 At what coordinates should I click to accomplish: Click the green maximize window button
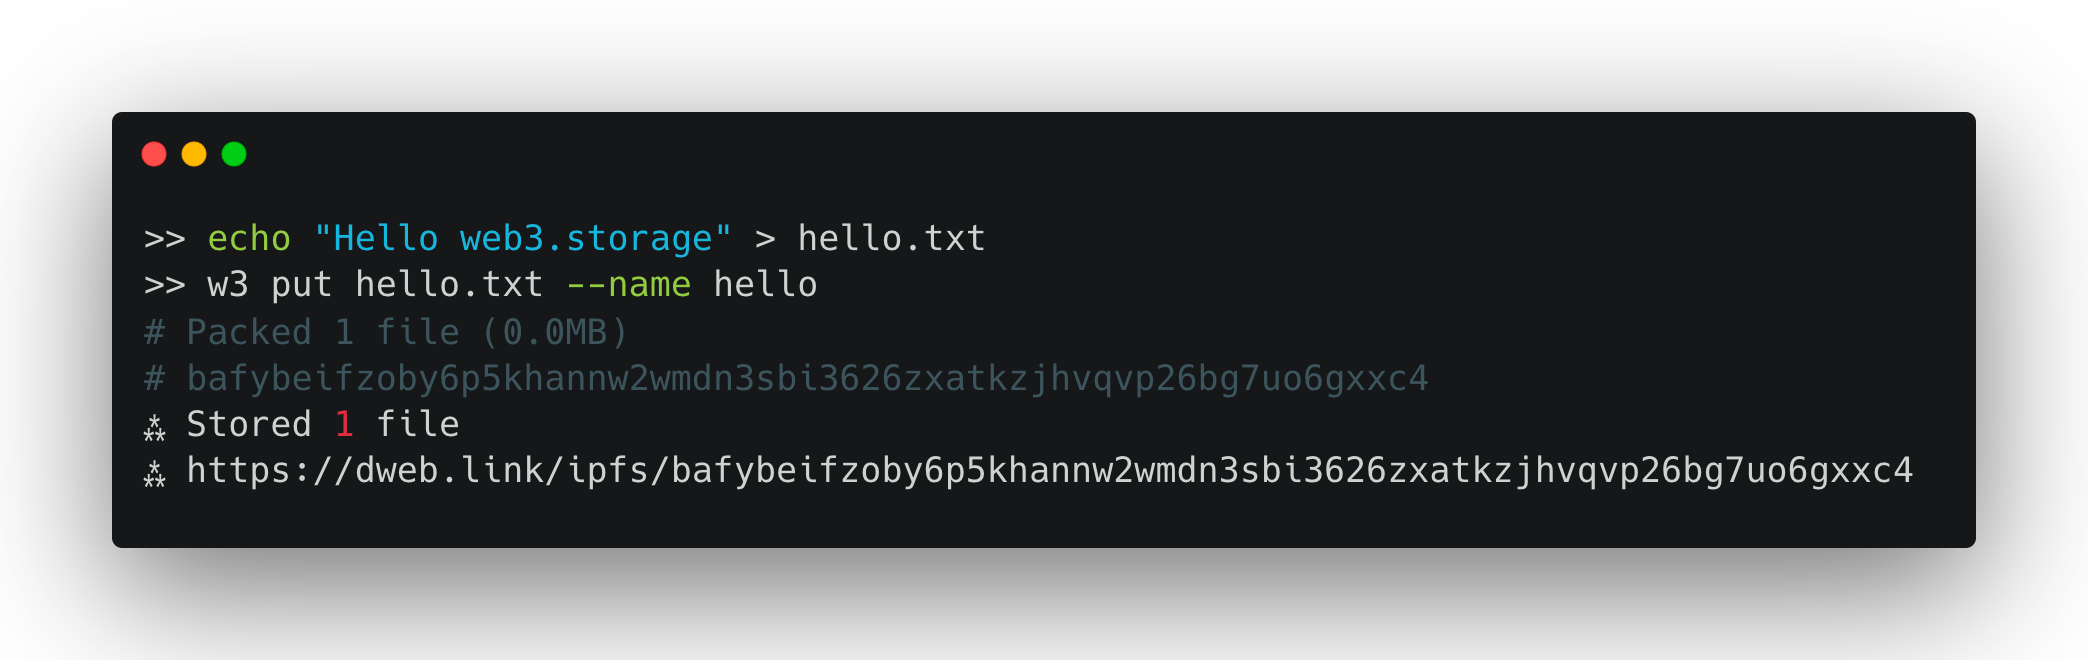tap(234, 154)
